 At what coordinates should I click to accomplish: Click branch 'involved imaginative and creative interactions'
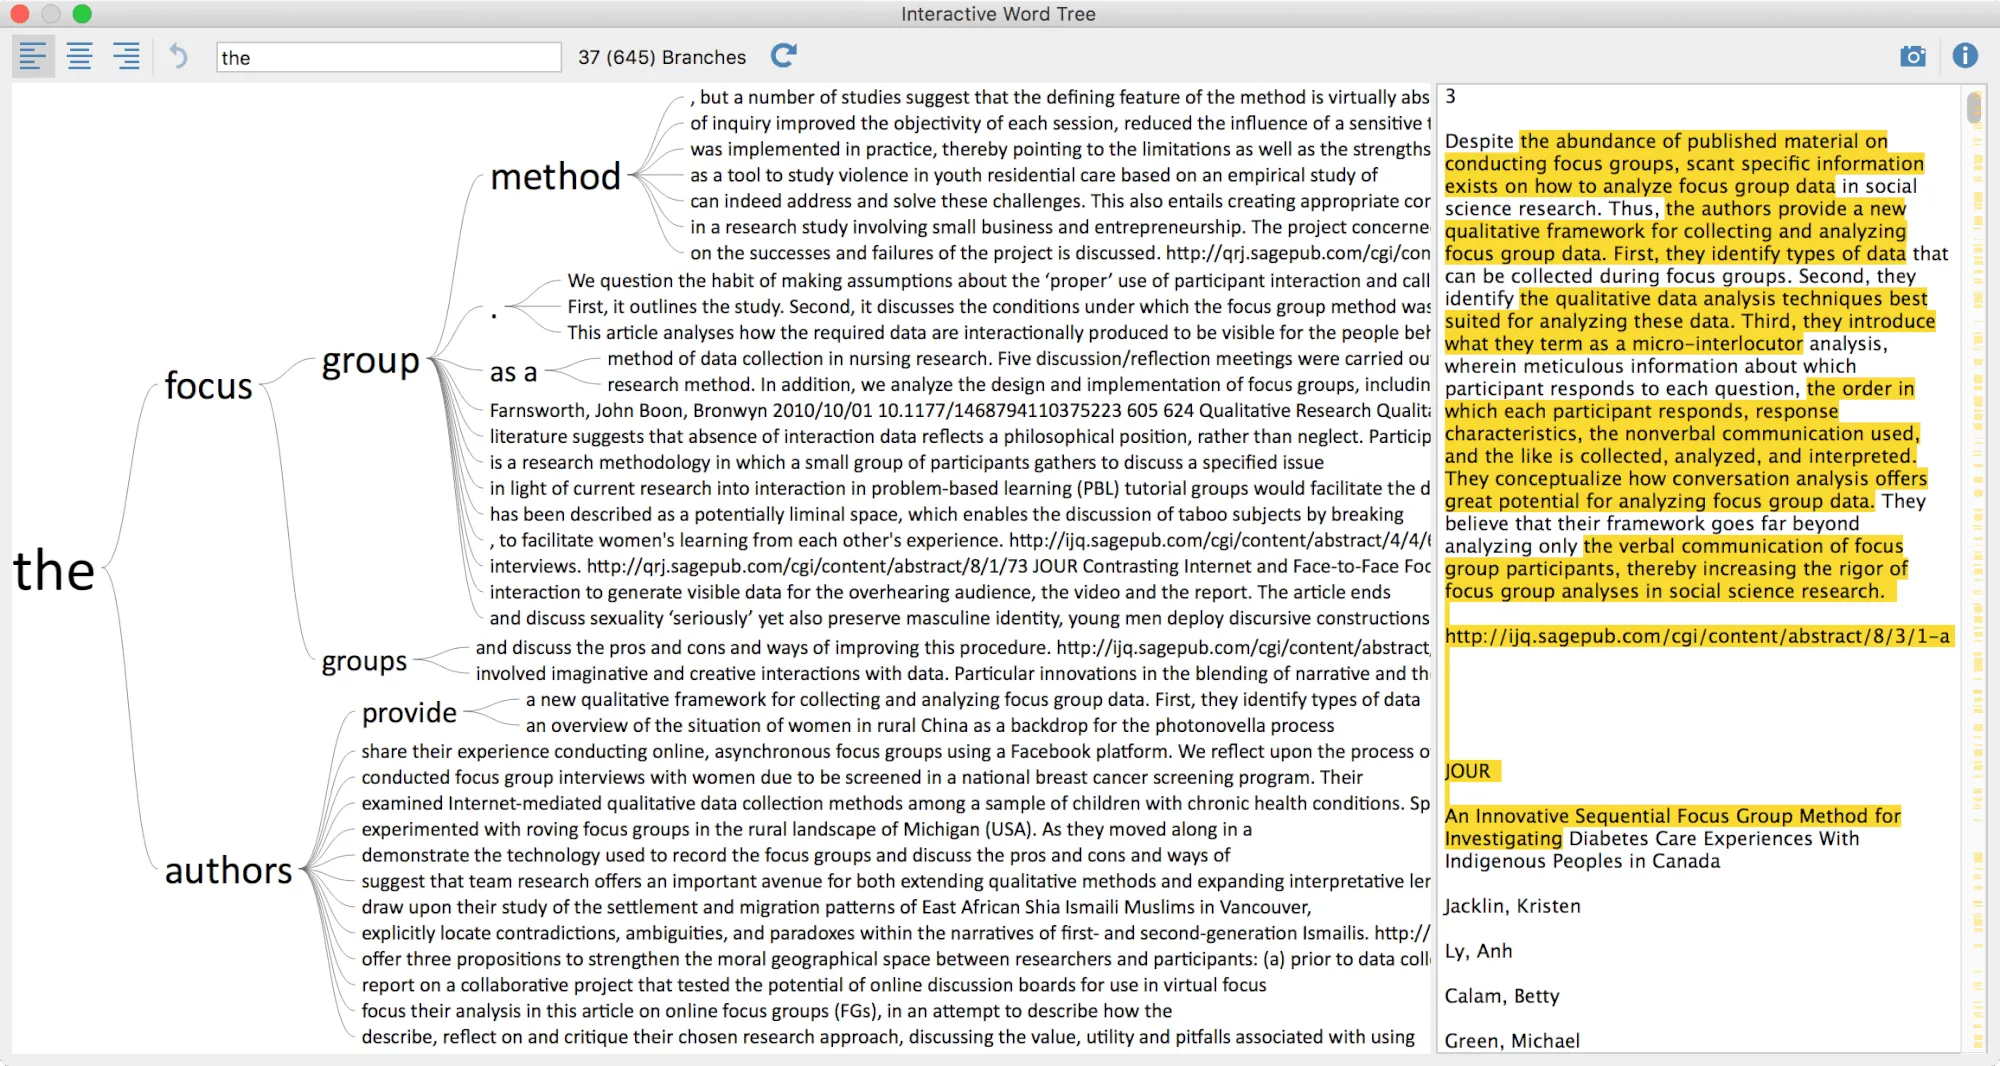tap(952, 674)
